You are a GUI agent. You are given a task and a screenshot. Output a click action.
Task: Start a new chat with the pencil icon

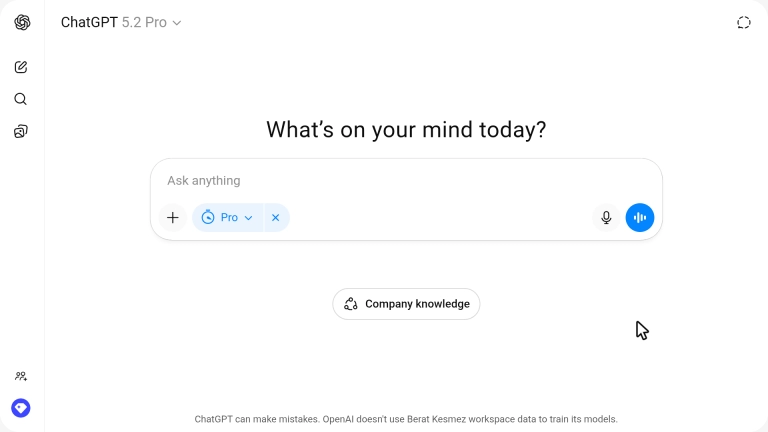21,67
